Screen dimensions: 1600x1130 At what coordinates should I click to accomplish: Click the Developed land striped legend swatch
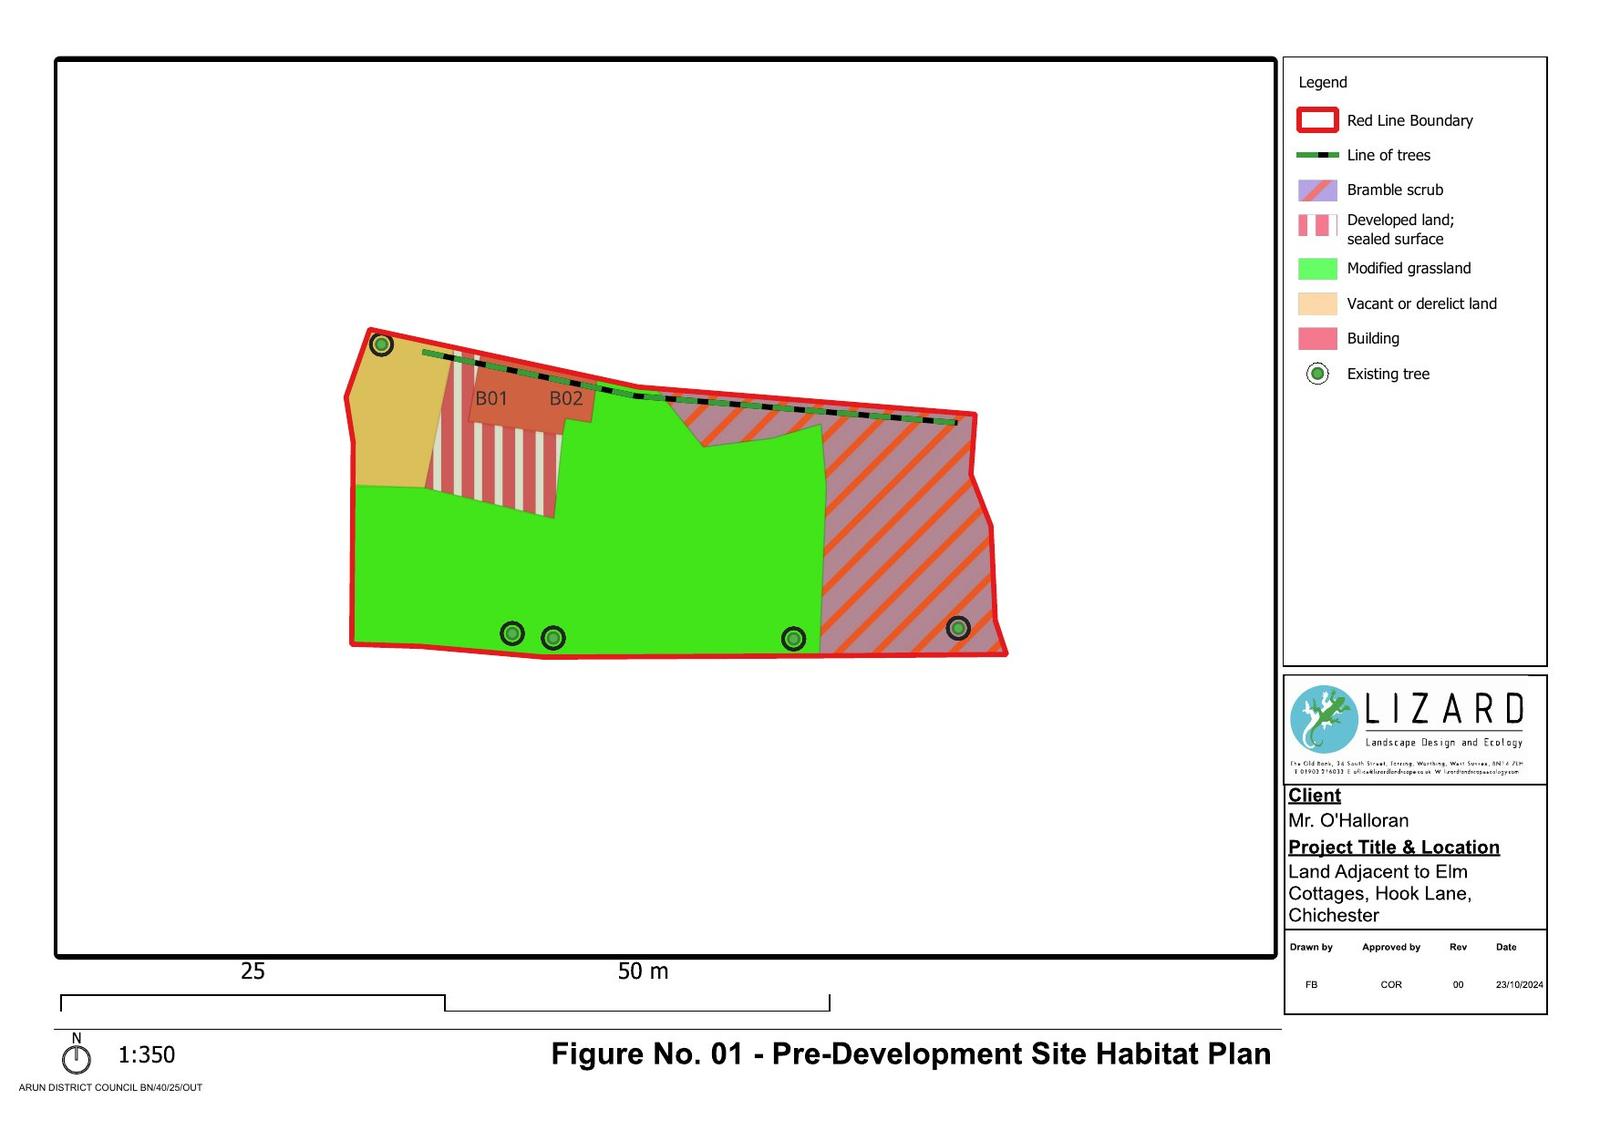1317,226
